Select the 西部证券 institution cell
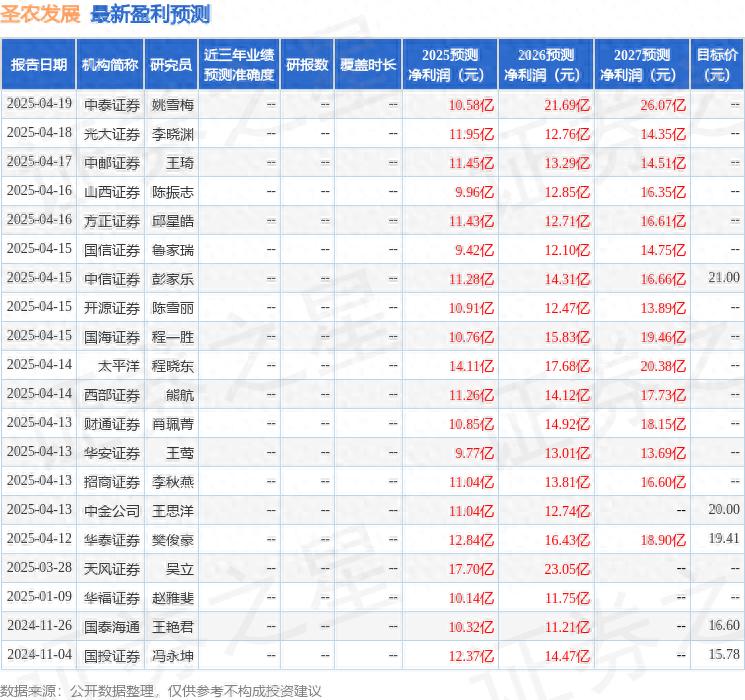Image resolution: width=745 pixels, height=700 pixels. (112, 395)
